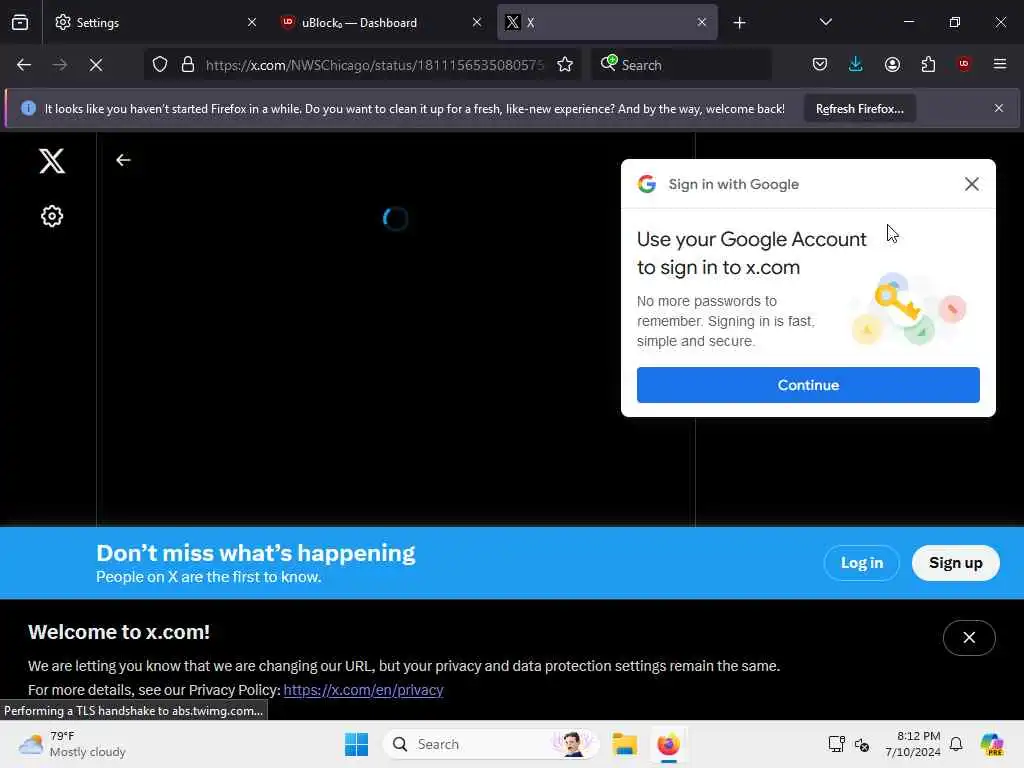
Task: Click the X logo in sidebar
Action: [52, 161]
